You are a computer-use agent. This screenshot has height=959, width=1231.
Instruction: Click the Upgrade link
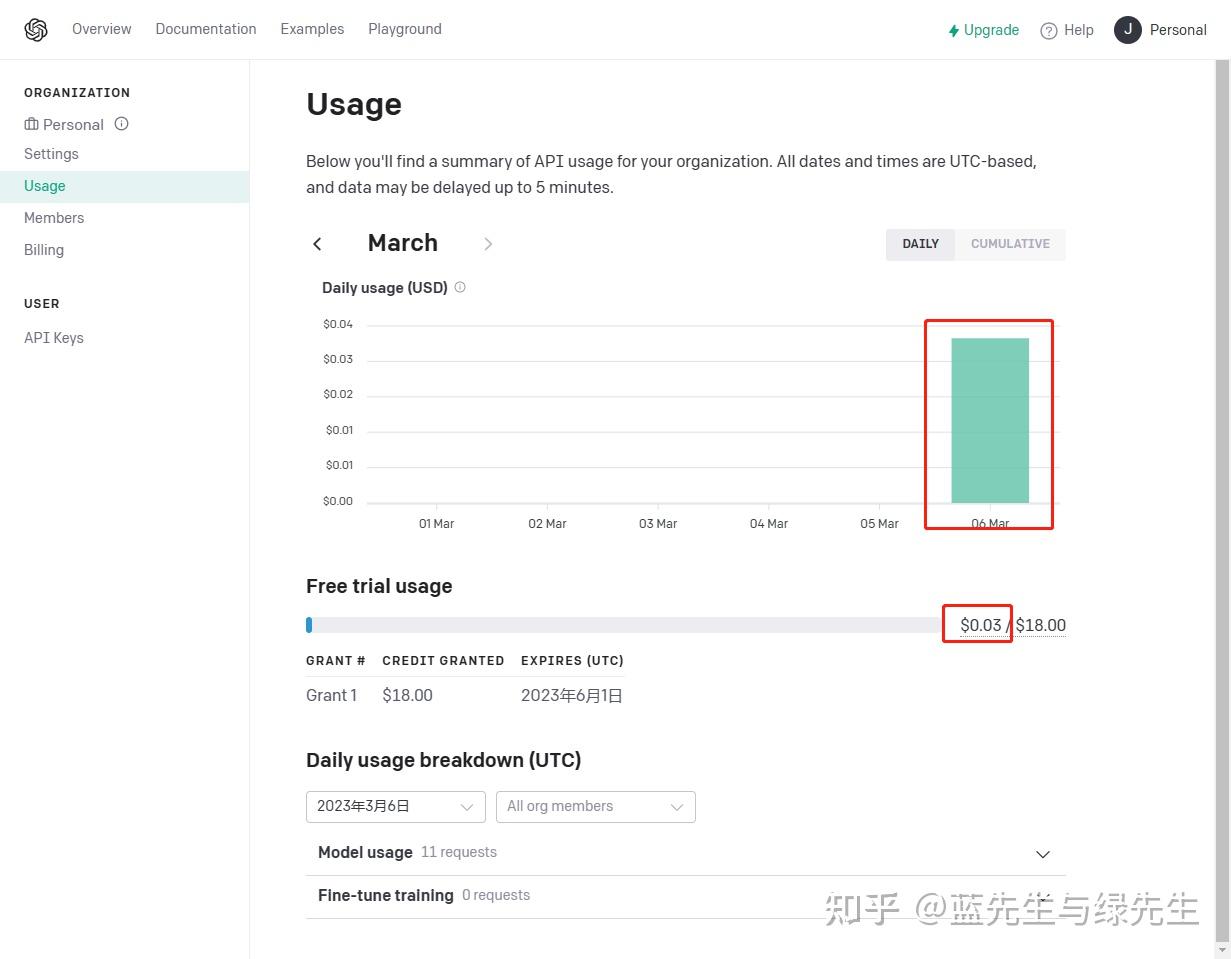991,30
